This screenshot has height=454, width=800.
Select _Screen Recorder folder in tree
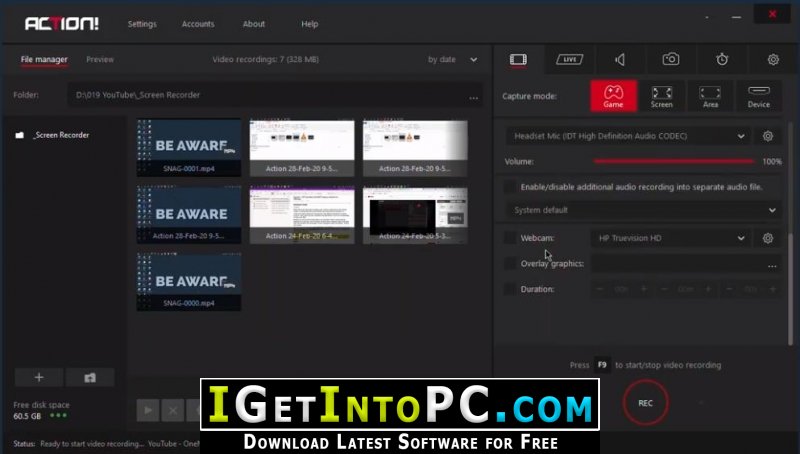(61, 135)
